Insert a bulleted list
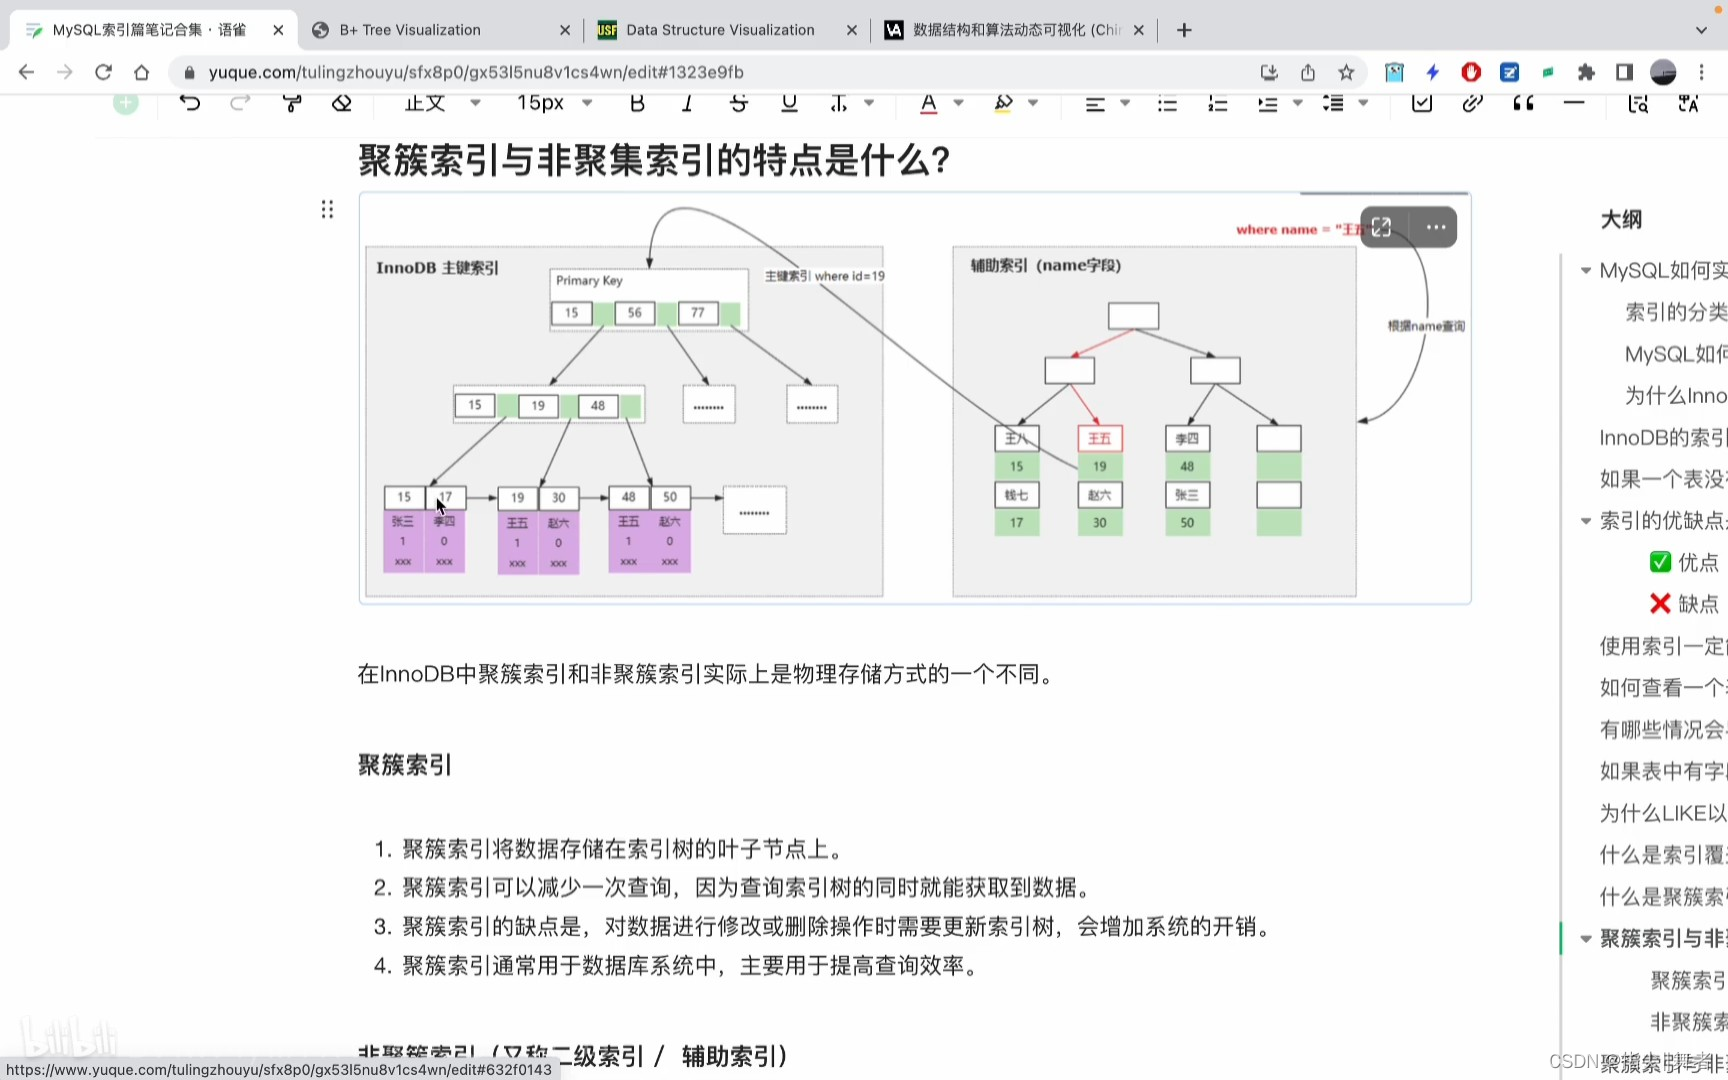The width and height of the screenshot is (1728, 1080). (1167, 103)
